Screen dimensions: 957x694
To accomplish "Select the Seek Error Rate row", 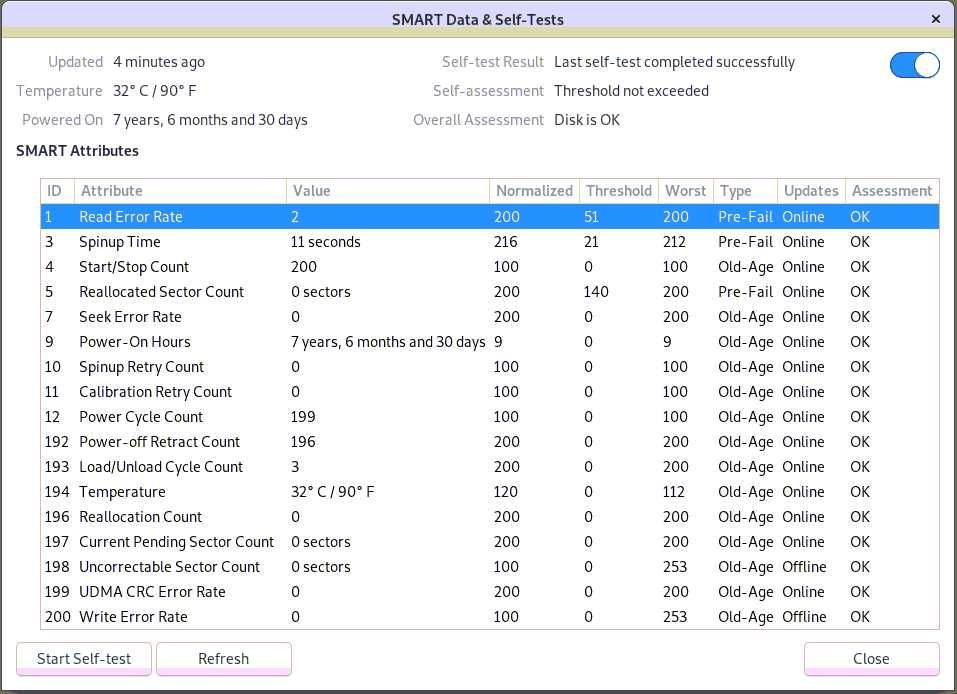I will pos(489,317).
